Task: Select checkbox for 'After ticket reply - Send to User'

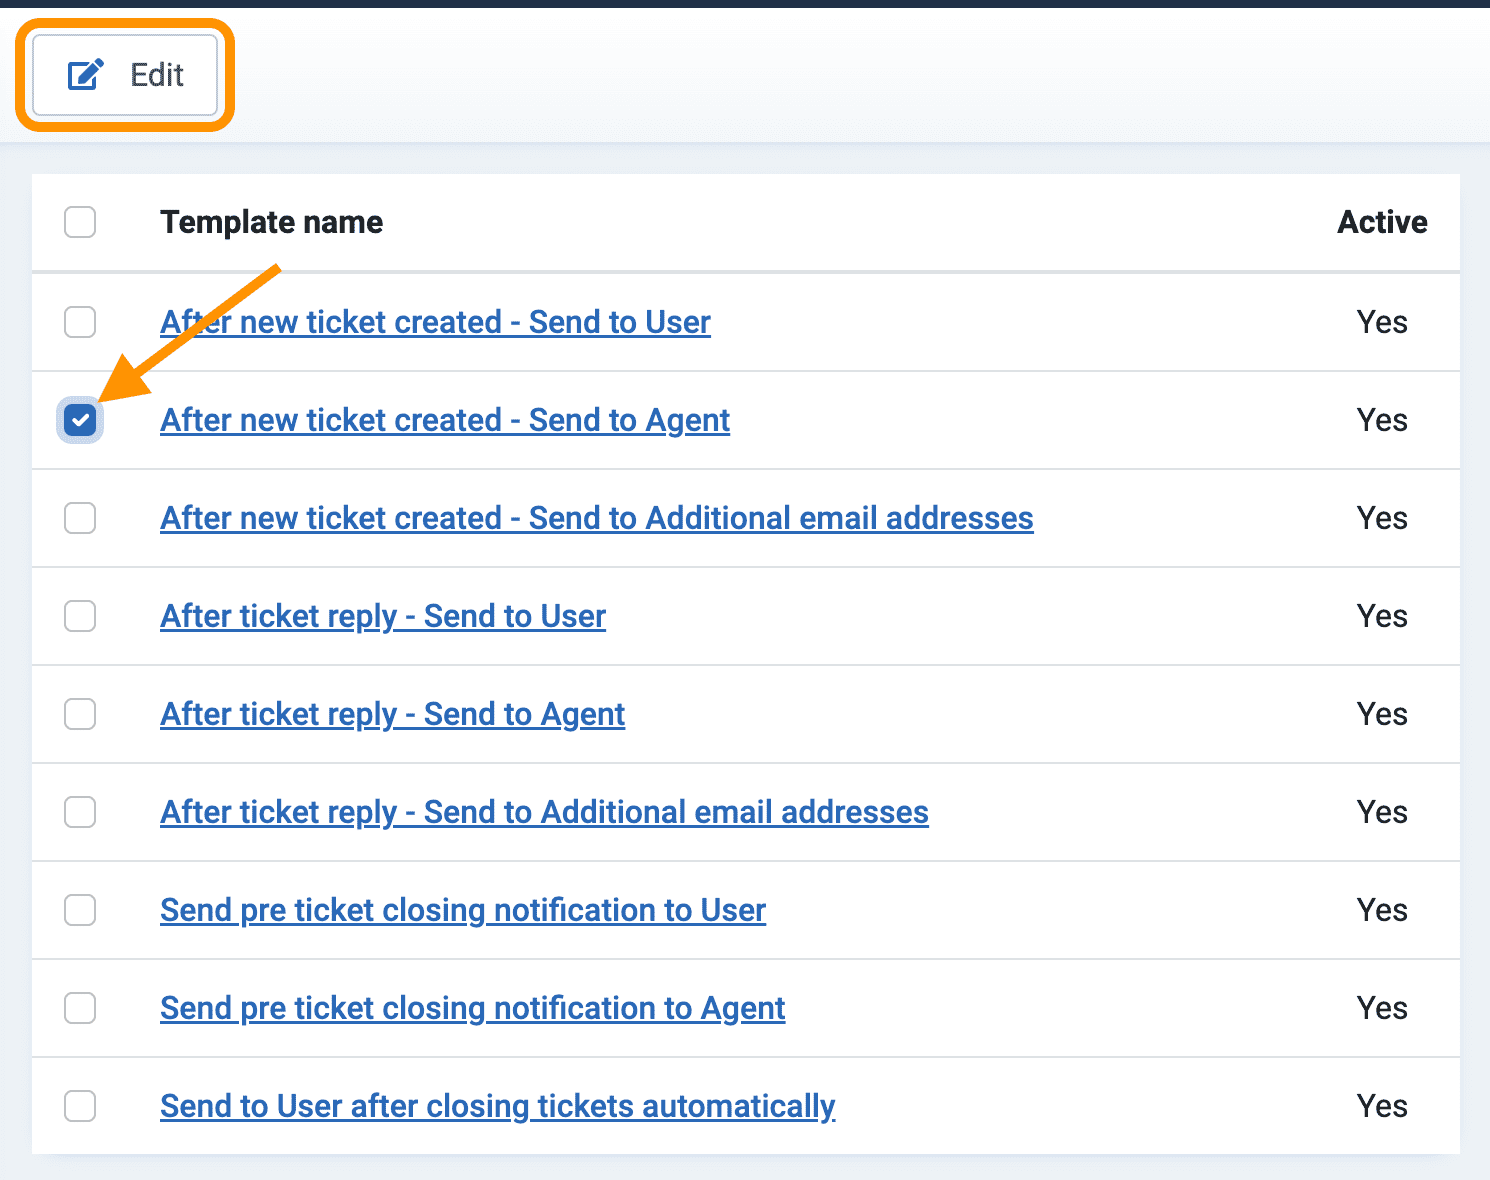Action: click(x=80, y=616)
